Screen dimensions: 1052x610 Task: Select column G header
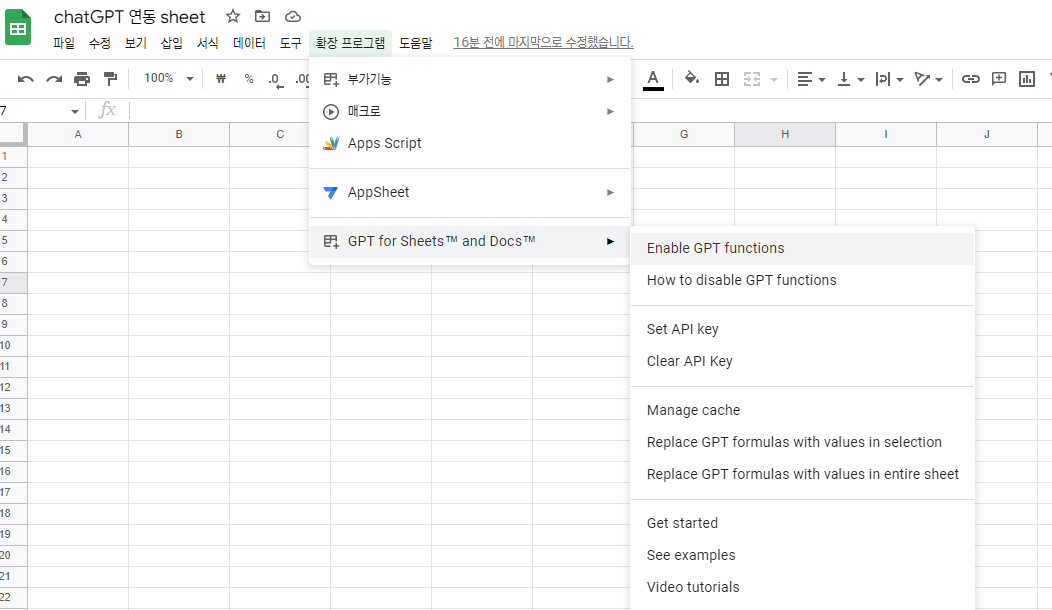[x=684, y=134]
